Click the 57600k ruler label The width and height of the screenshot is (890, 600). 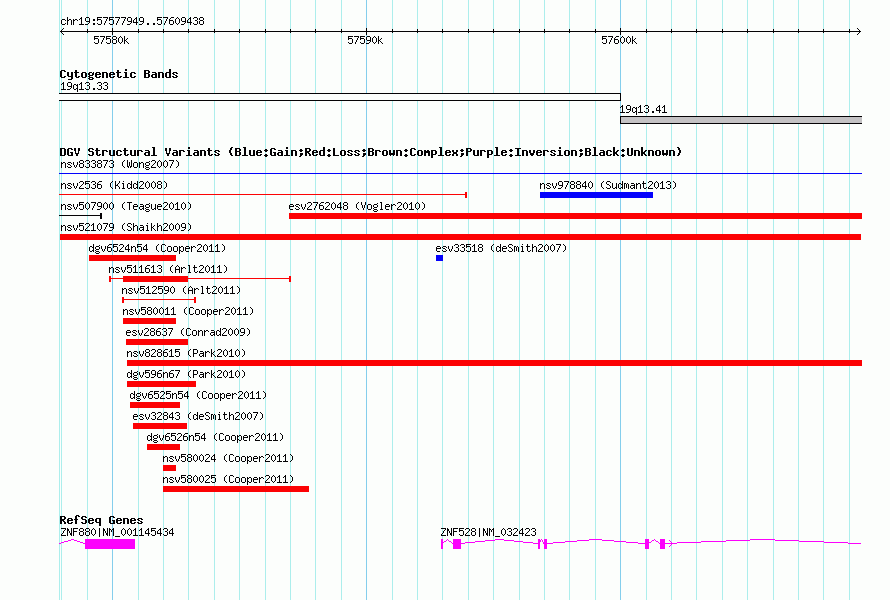pos(619,40)
